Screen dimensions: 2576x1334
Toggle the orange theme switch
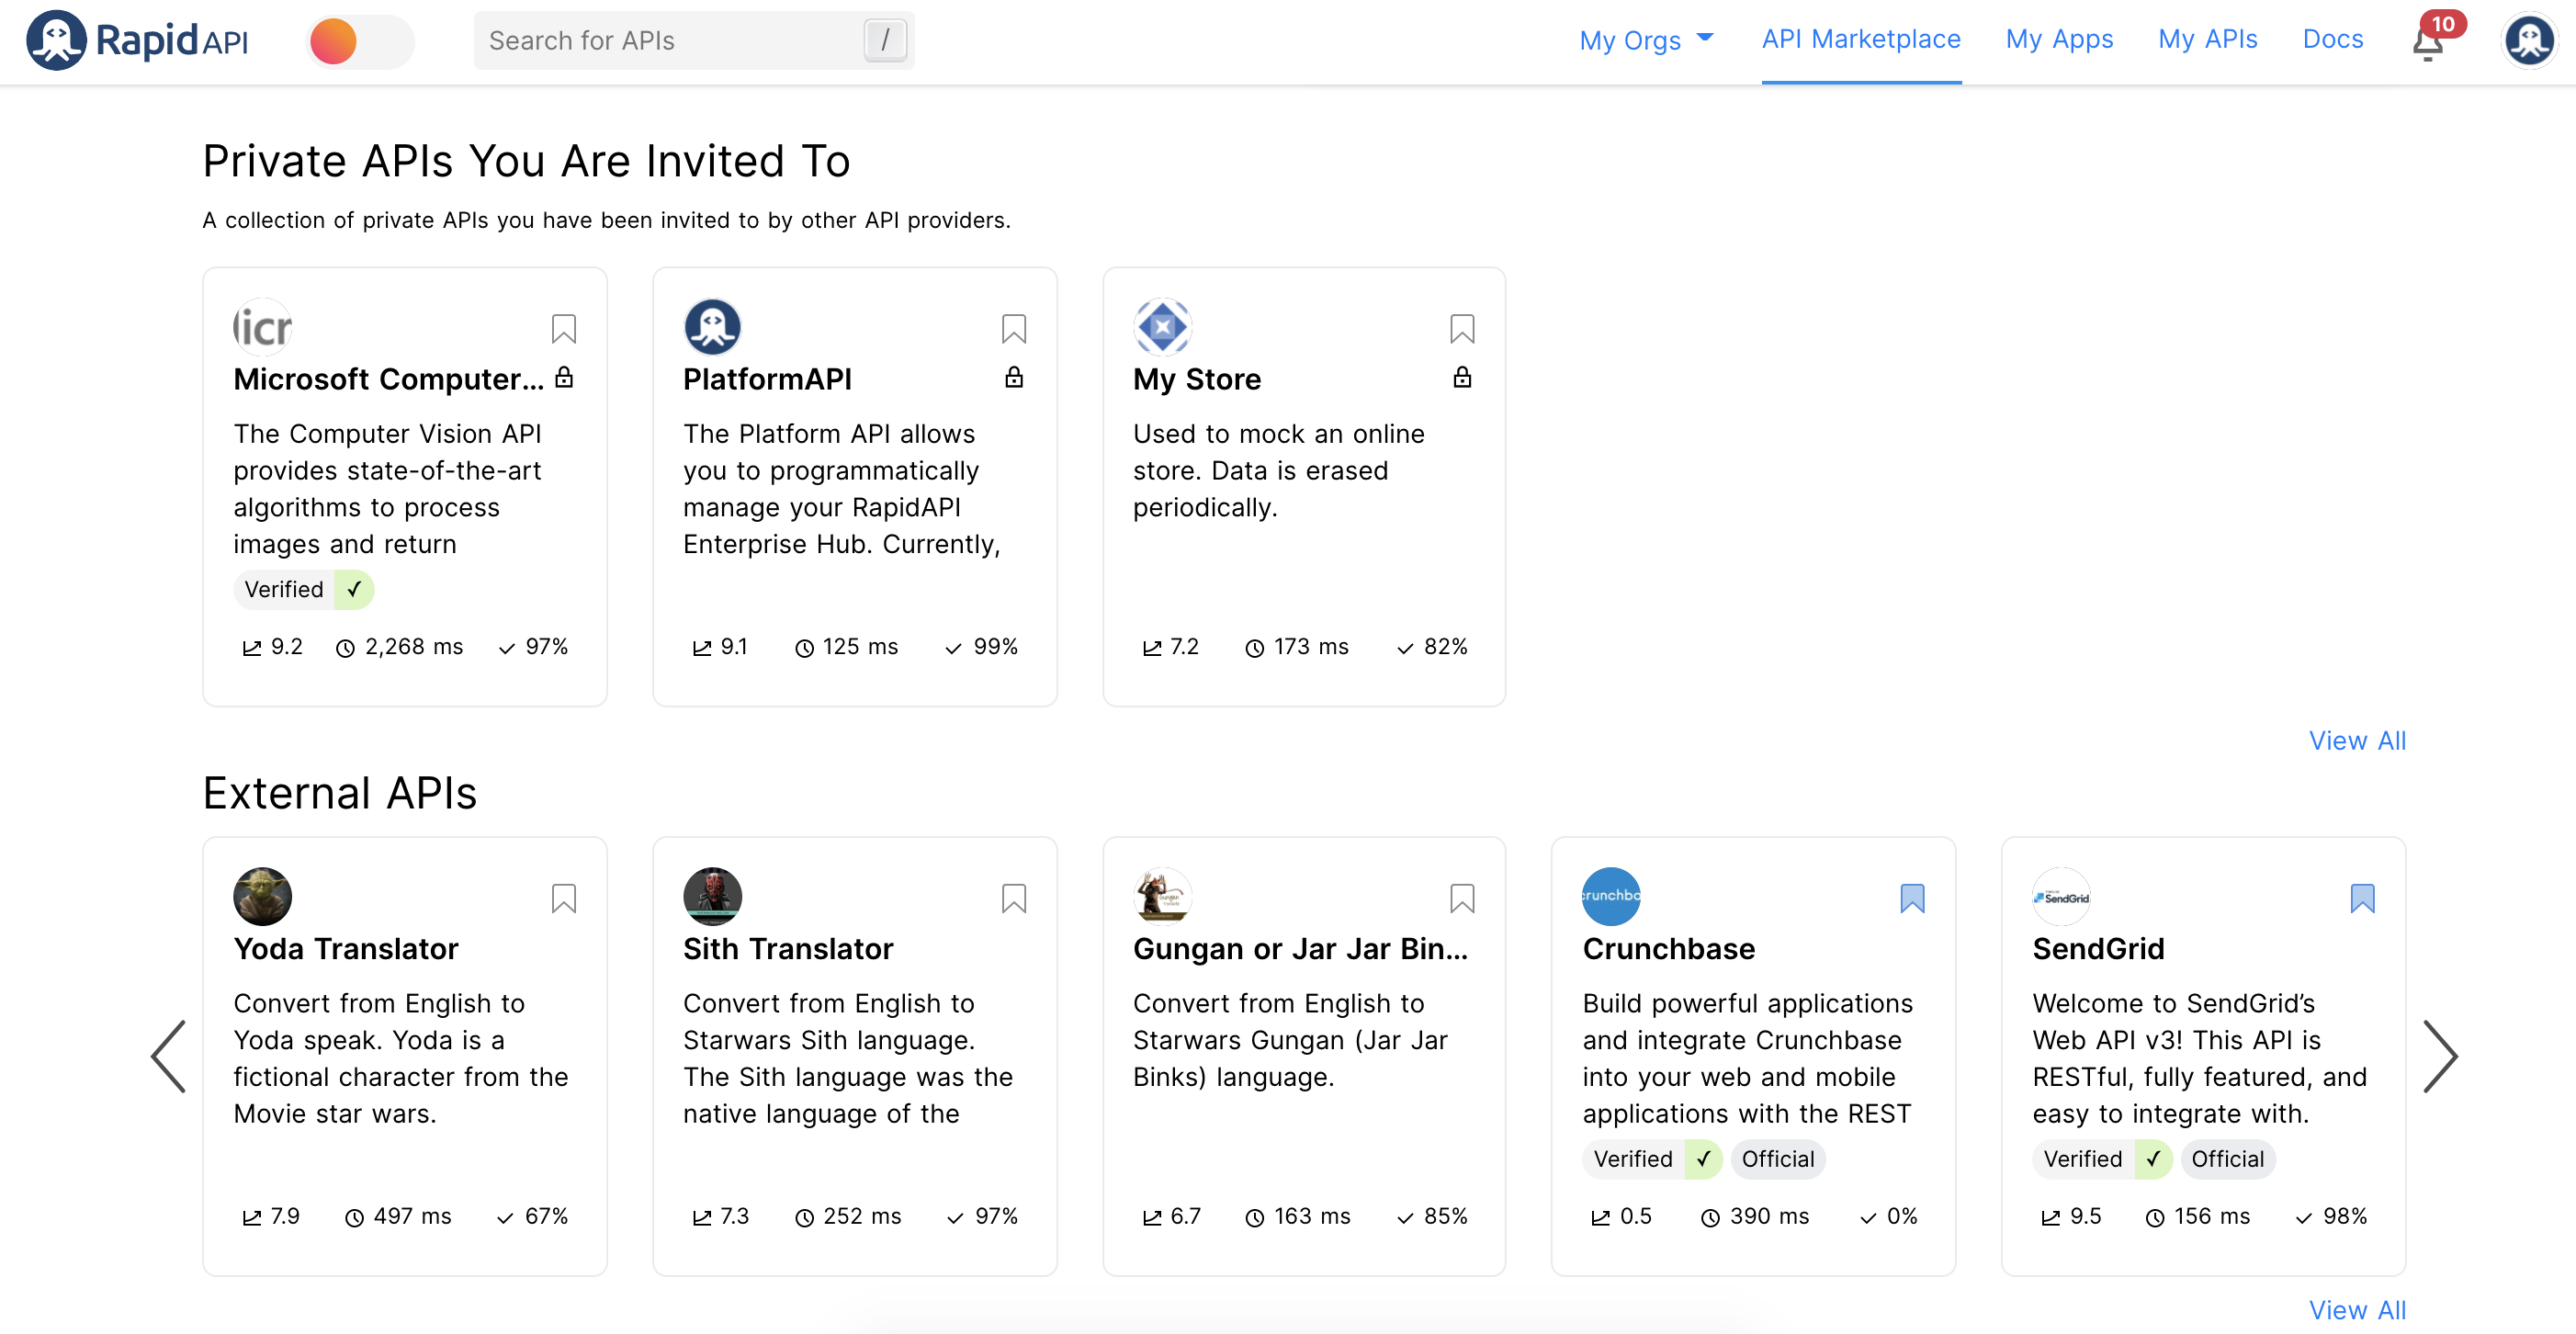click(x=358, y=41)
